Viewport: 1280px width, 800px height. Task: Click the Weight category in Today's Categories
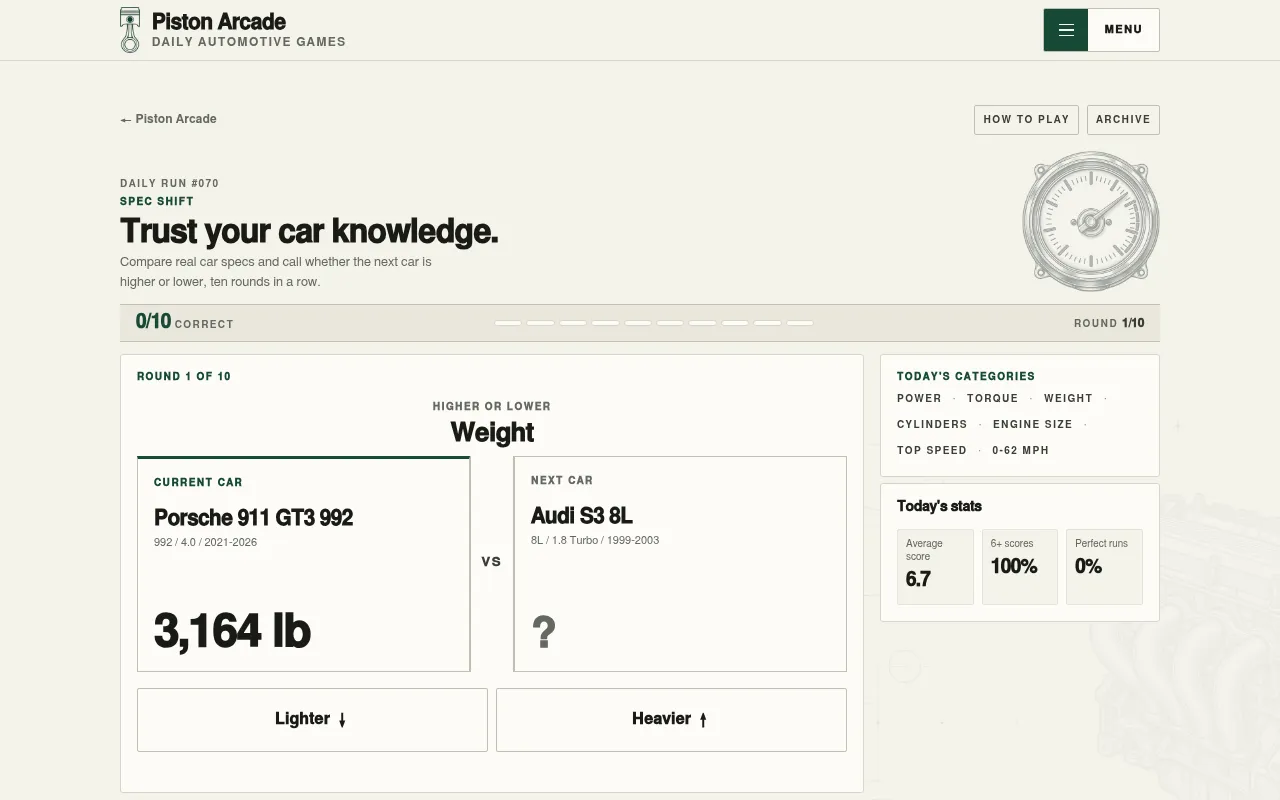[1068, 398]
